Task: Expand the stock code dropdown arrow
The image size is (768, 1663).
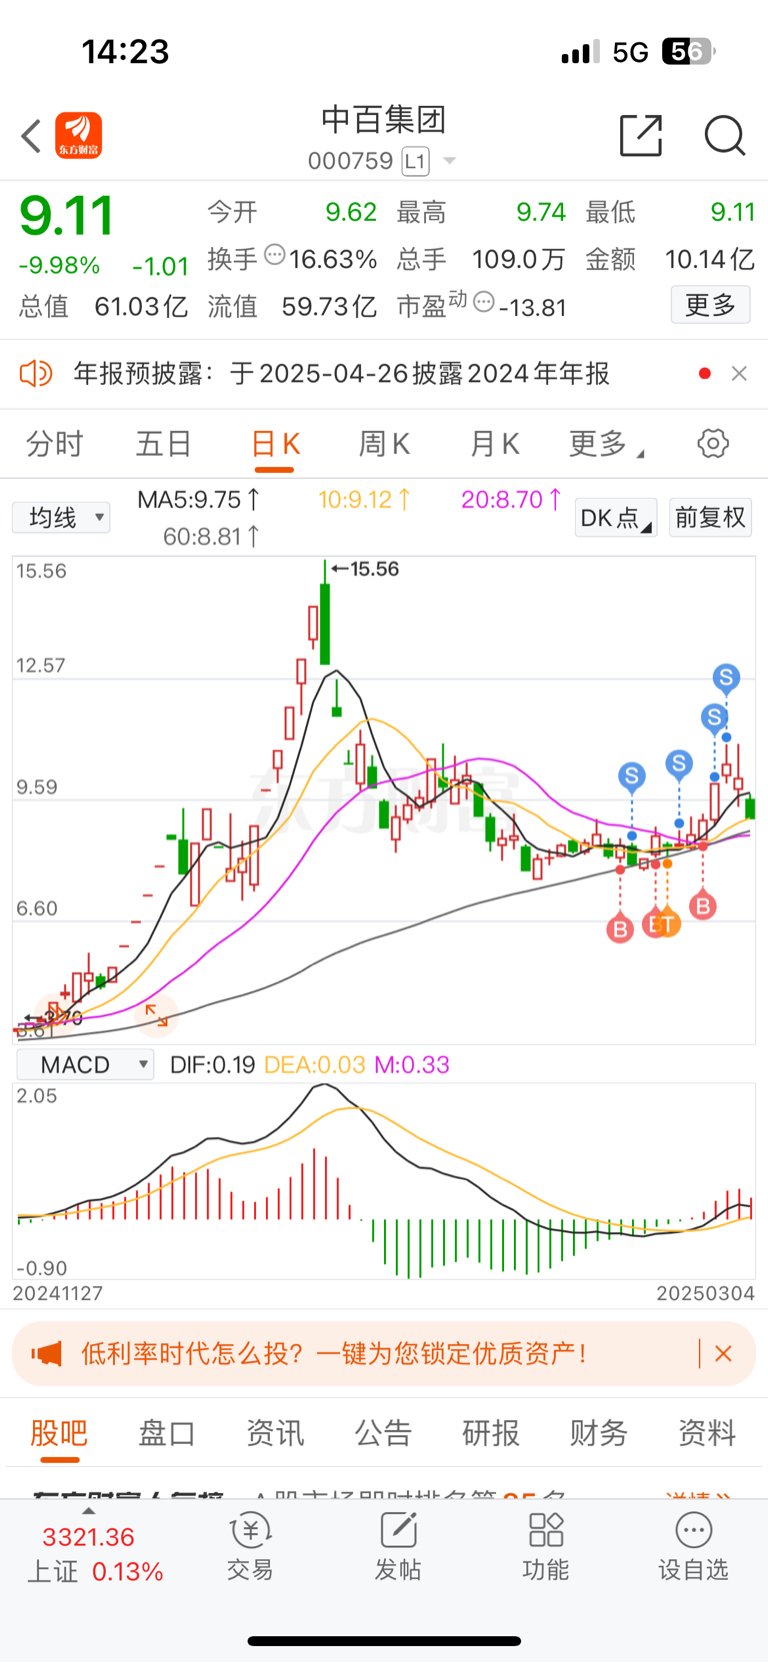Action: point(449,161)
